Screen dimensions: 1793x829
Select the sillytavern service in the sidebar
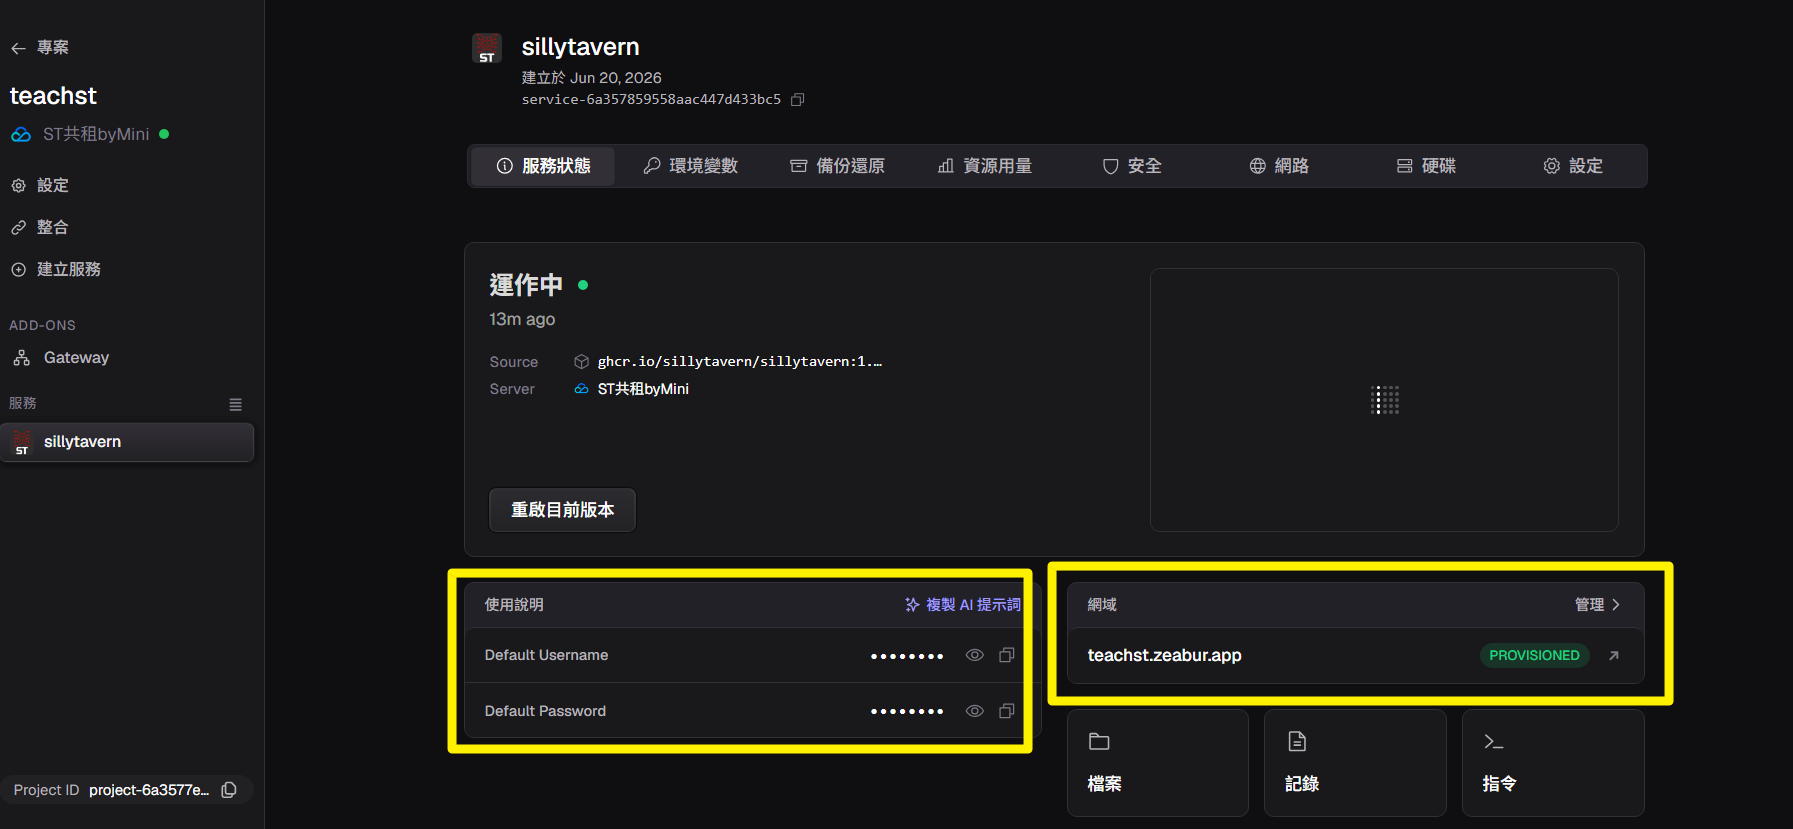point(127,442)
